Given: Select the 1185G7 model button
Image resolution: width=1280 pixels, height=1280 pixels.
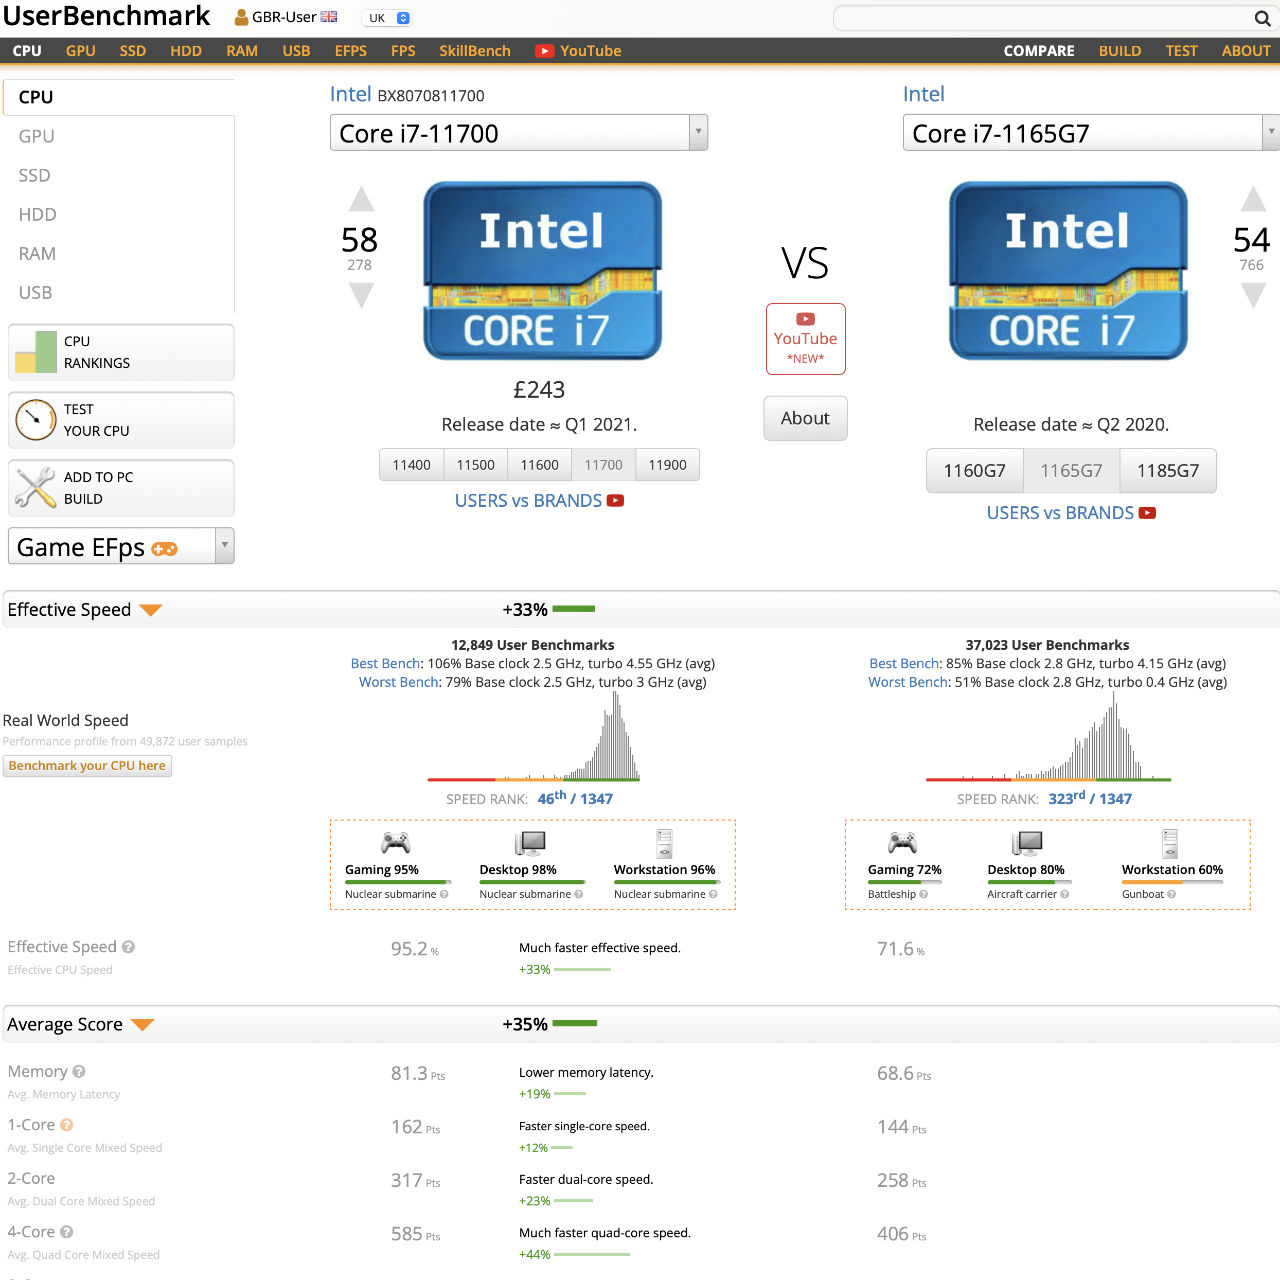Looking at the screenshot, I should [1168, 471].
